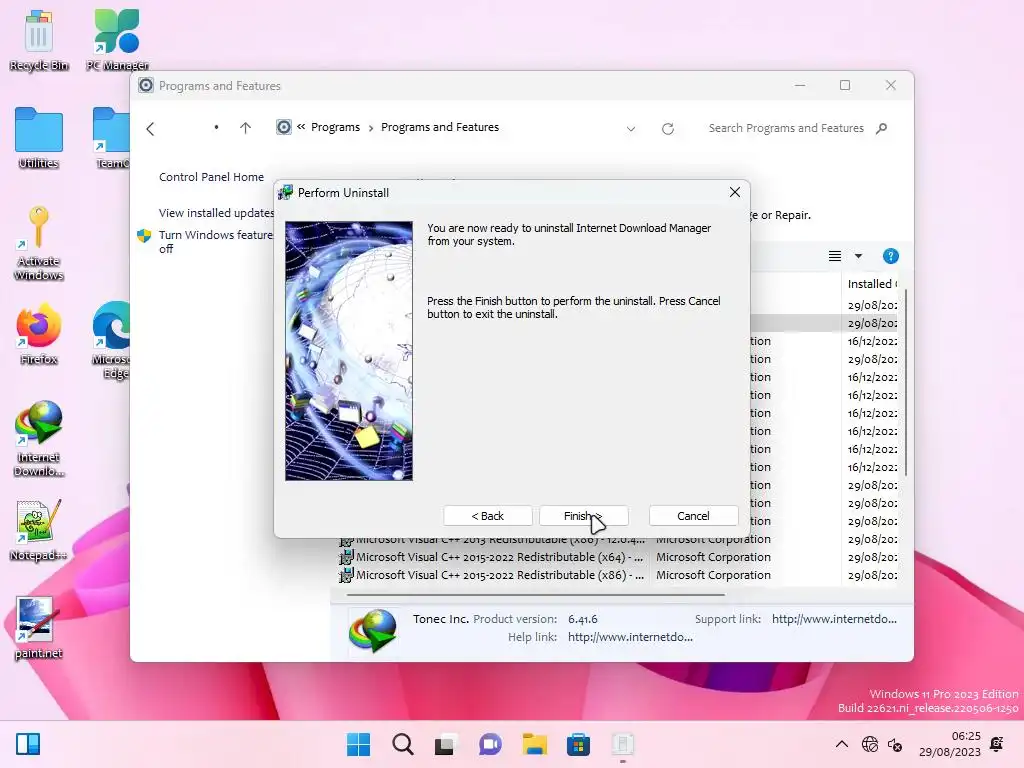Open Notepad++ desktop shortcut
Screen dimensions: 1024x768
pos(39,530)
